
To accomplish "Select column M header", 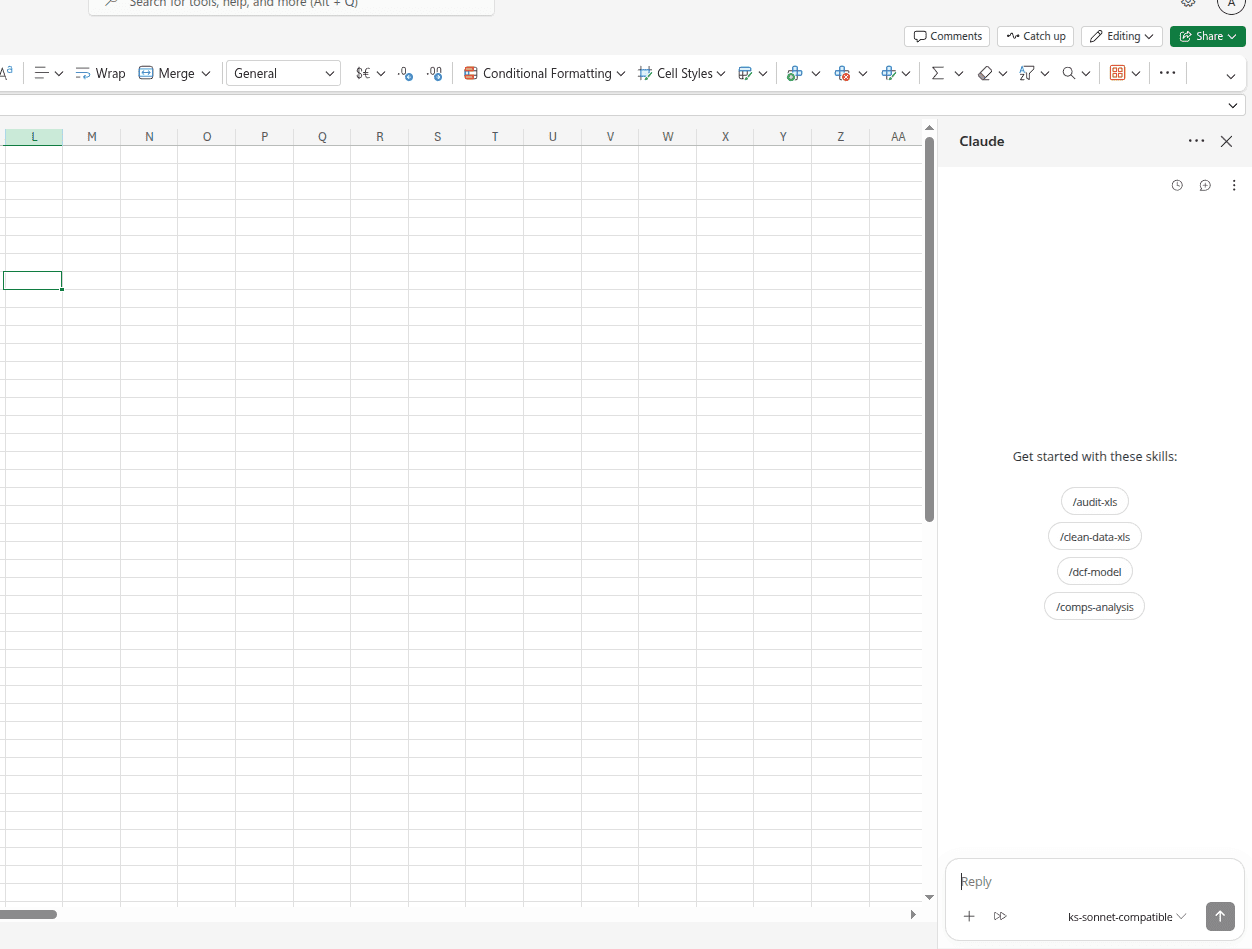I will [92, 137].
